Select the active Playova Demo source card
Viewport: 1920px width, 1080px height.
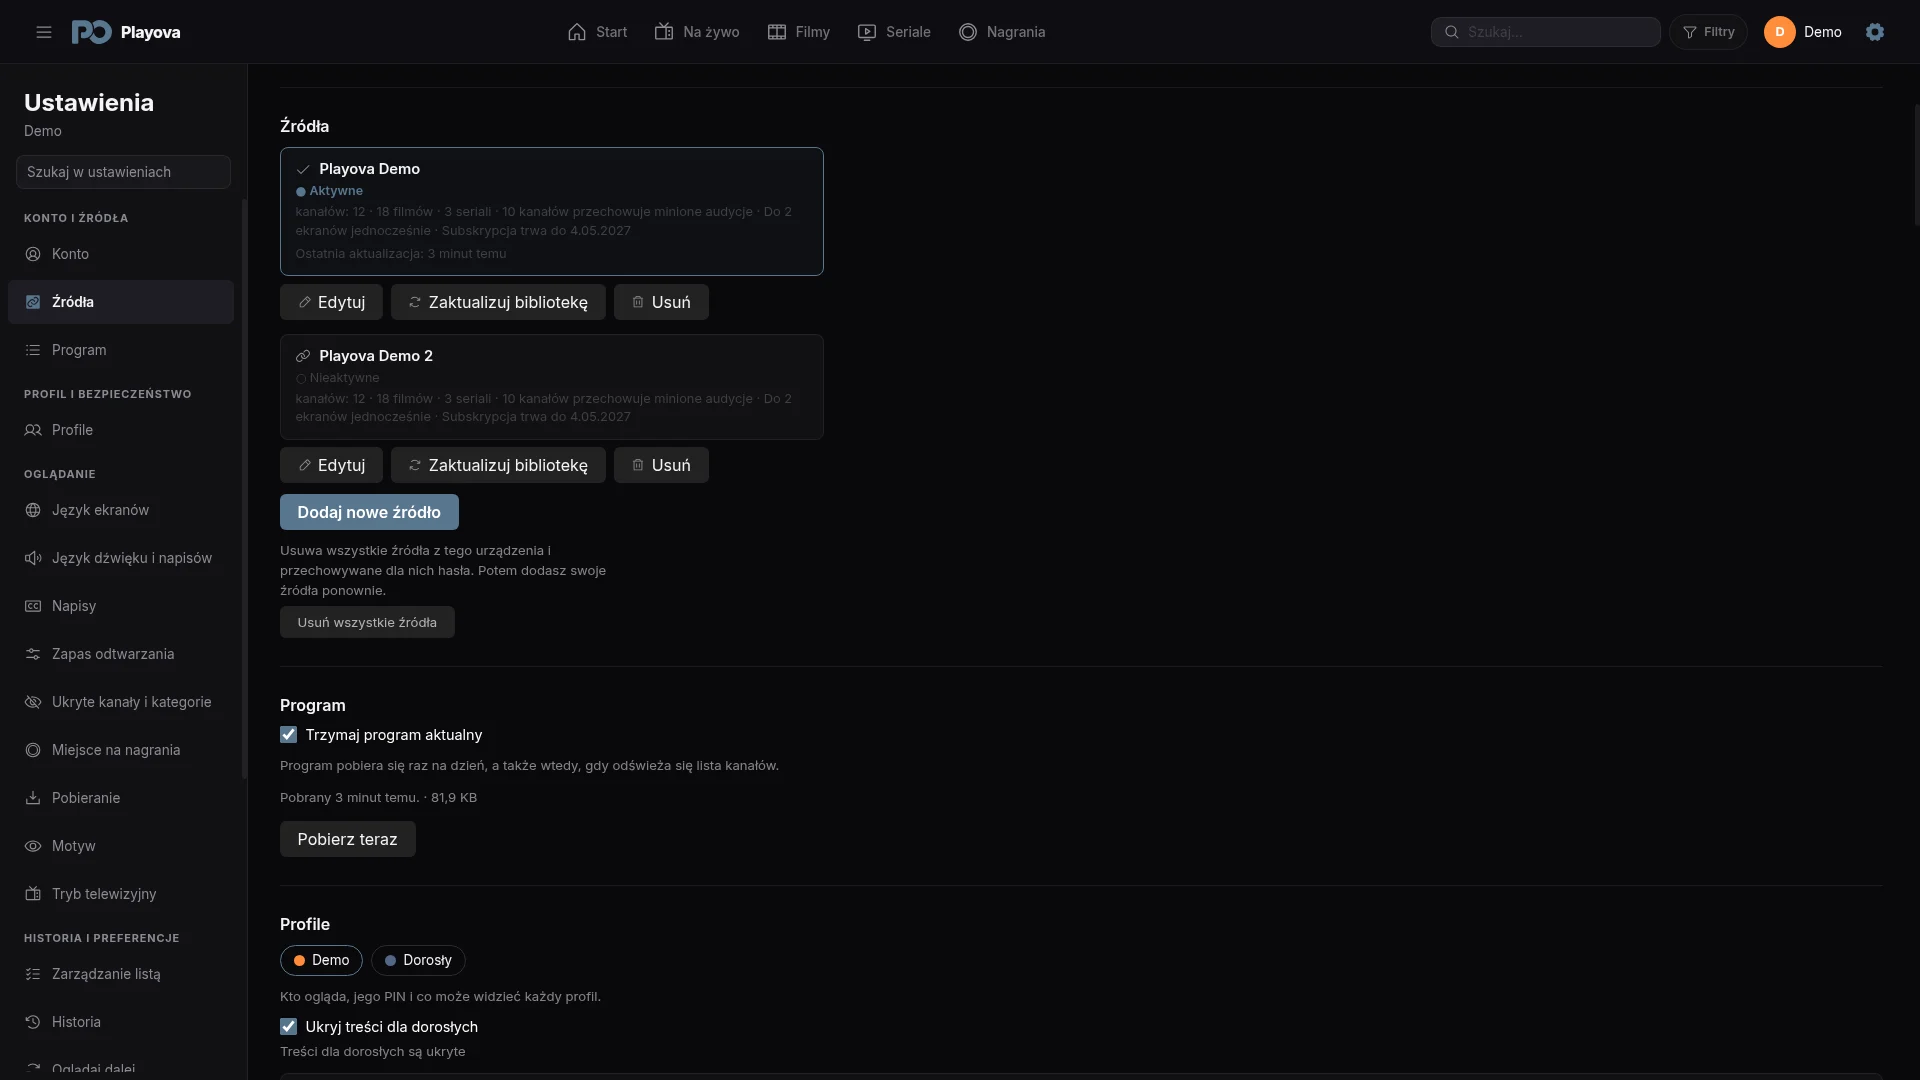(552, 211)
